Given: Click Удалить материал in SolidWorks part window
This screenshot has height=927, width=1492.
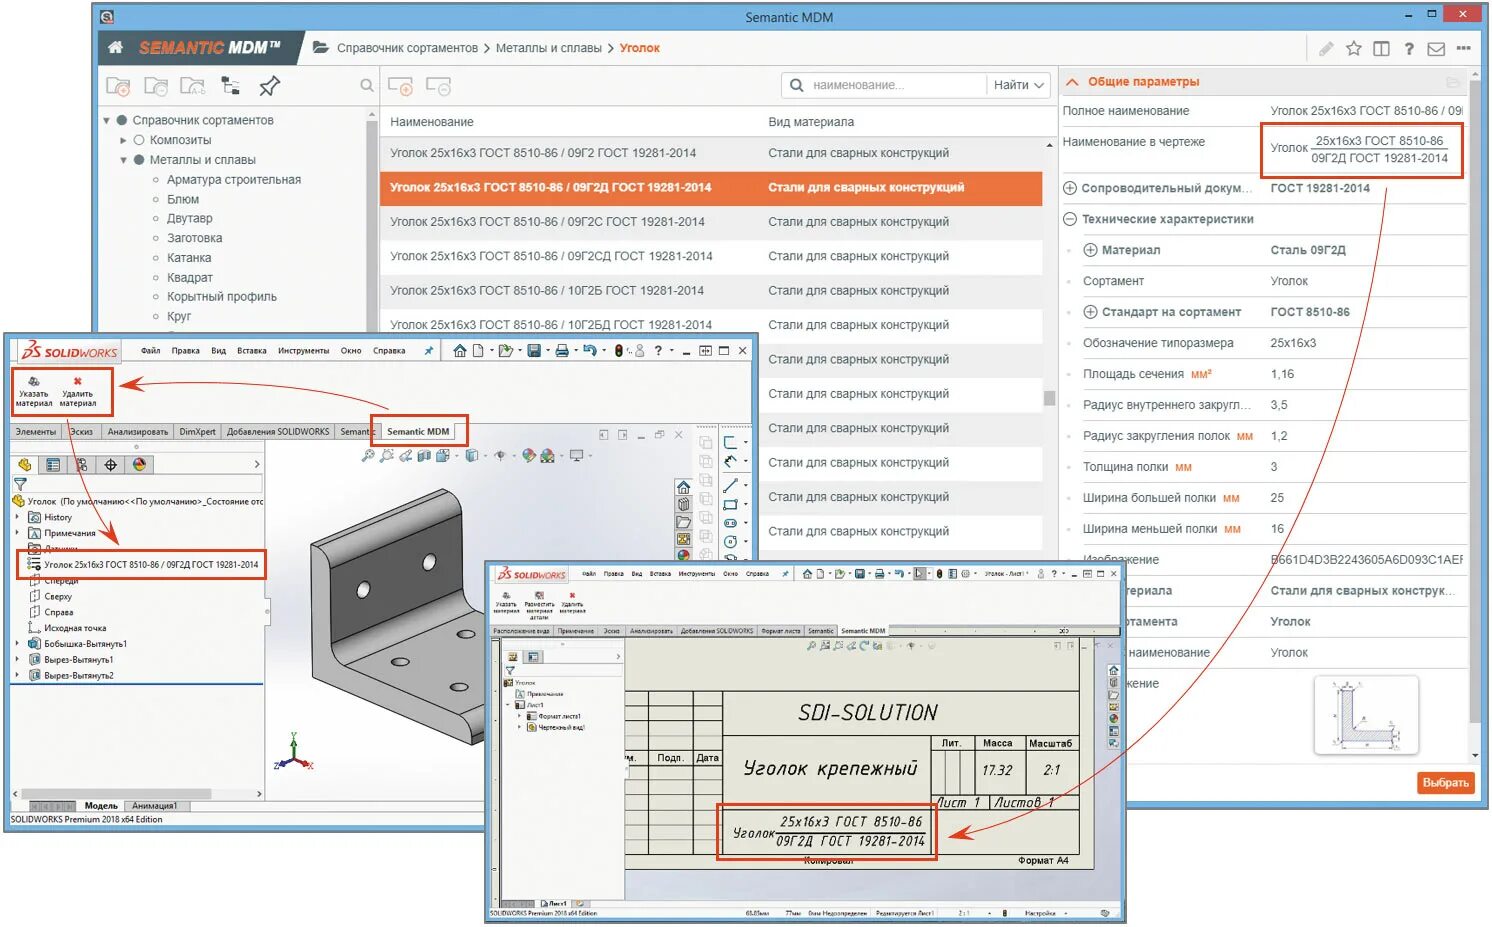Looking at the screenshot, I should click(77, 391).
